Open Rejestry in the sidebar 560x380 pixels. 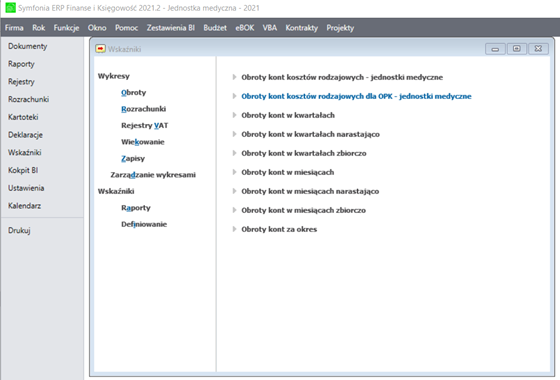(21, 82)
